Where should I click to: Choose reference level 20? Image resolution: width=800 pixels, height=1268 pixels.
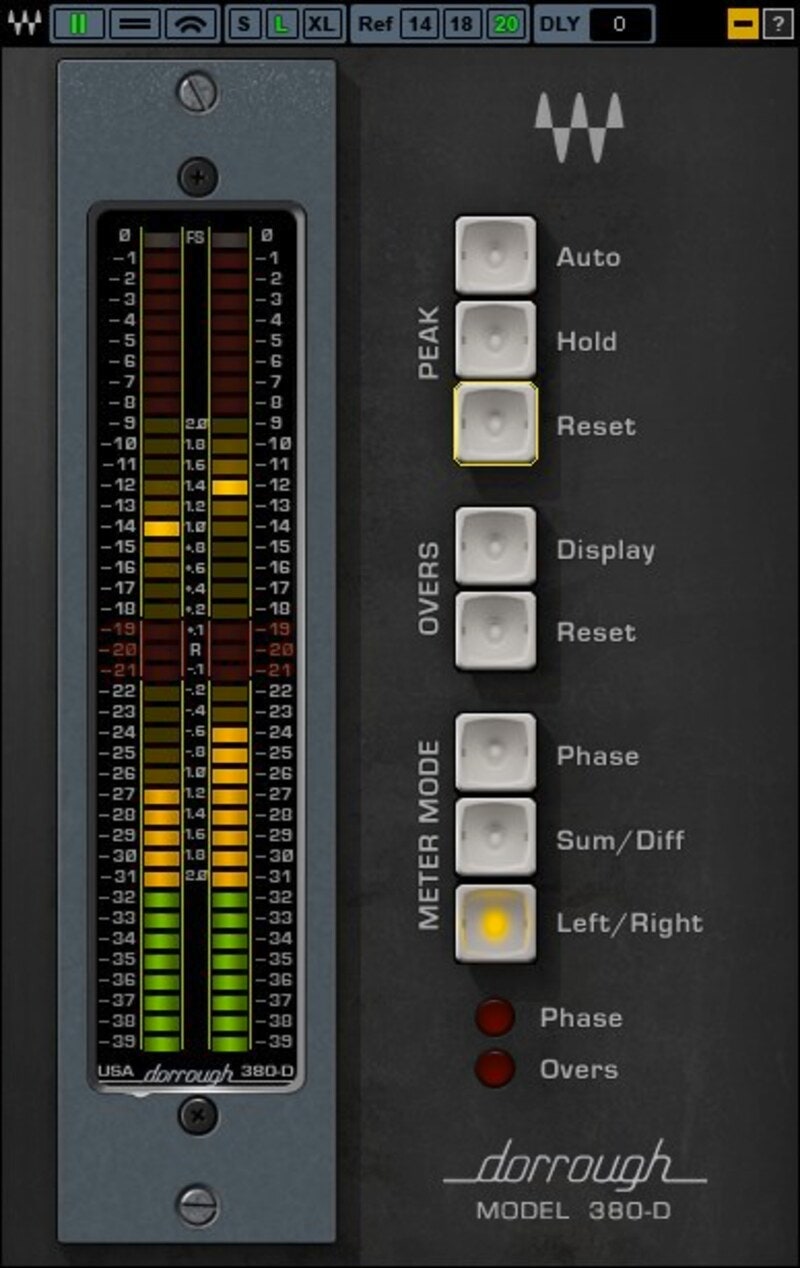pos(507,24)
